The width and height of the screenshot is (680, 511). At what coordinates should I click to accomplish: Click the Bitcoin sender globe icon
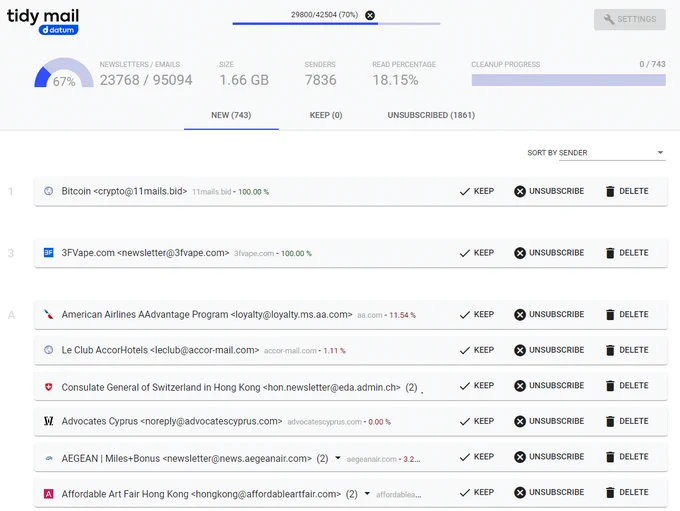[49, 191]
